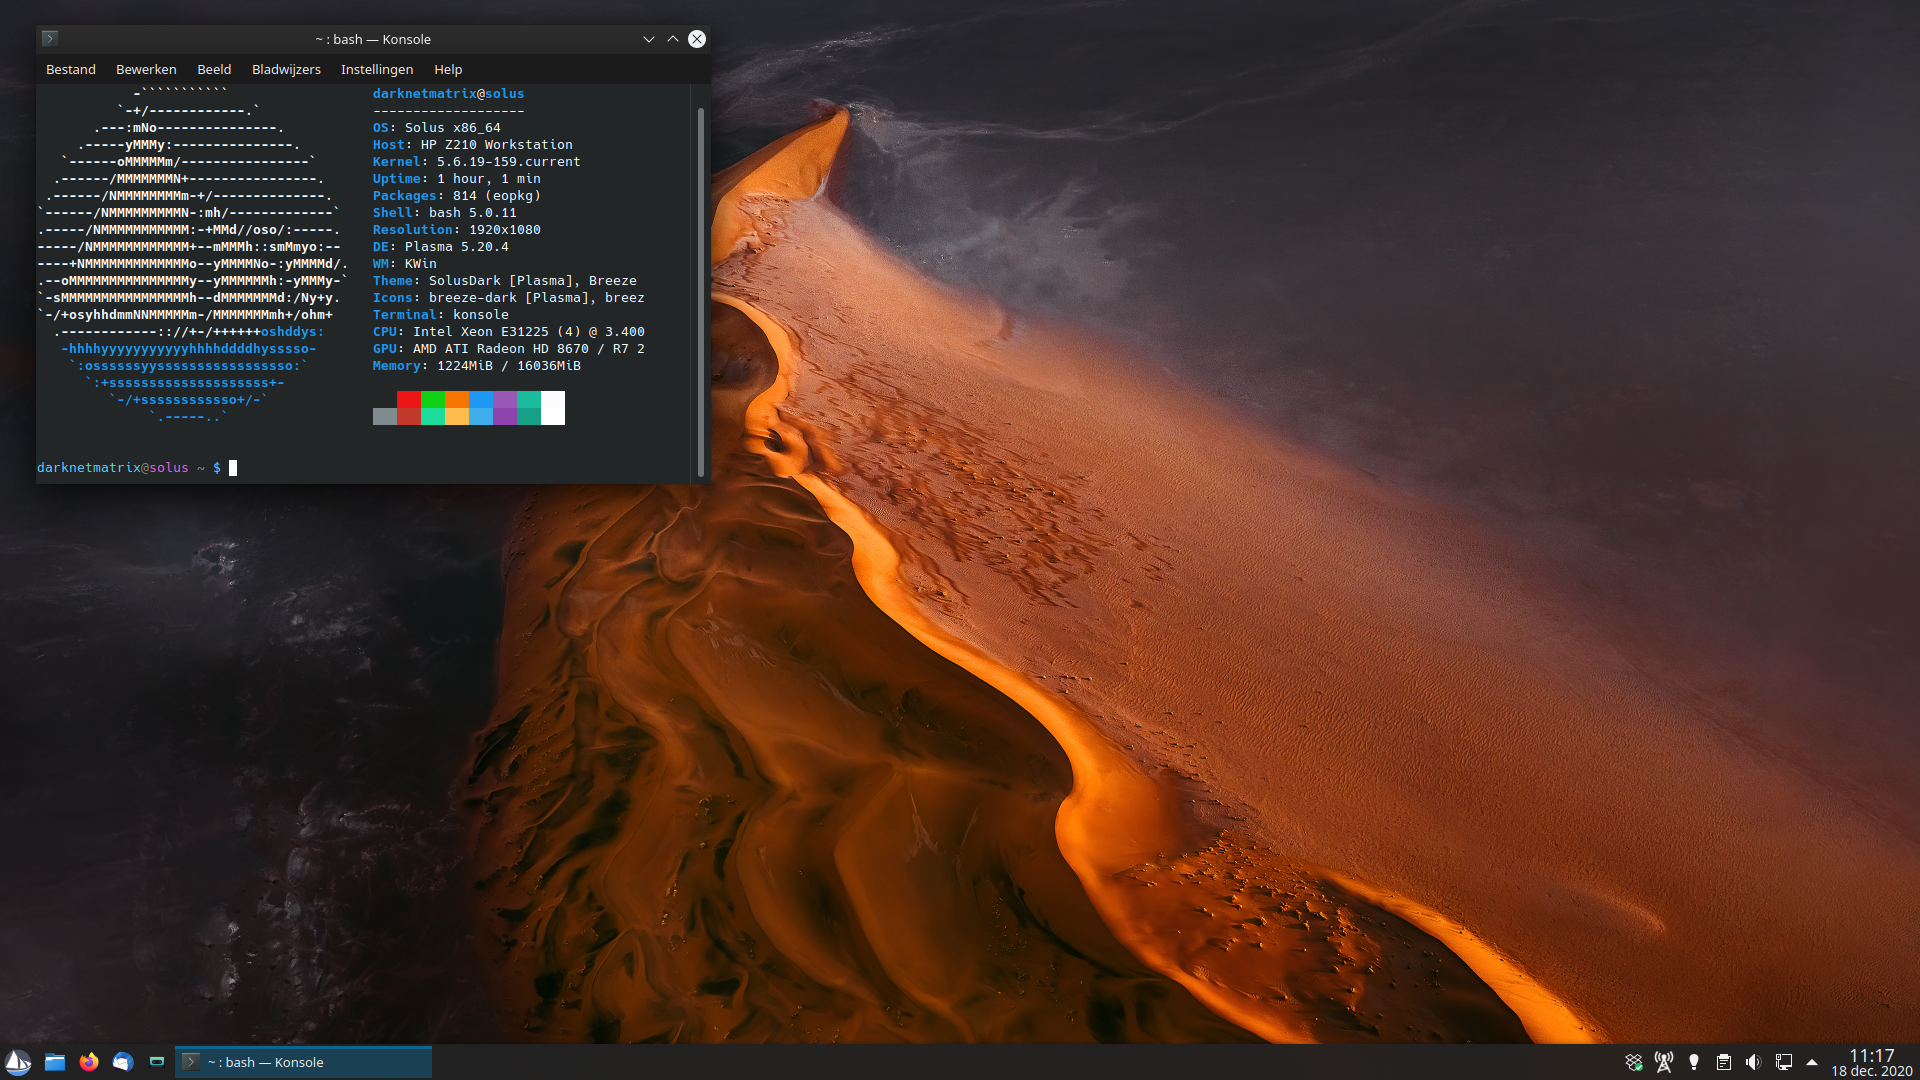Click the 'Memory: 1224MiB / 16036MiB' line

tap(477, 365)
